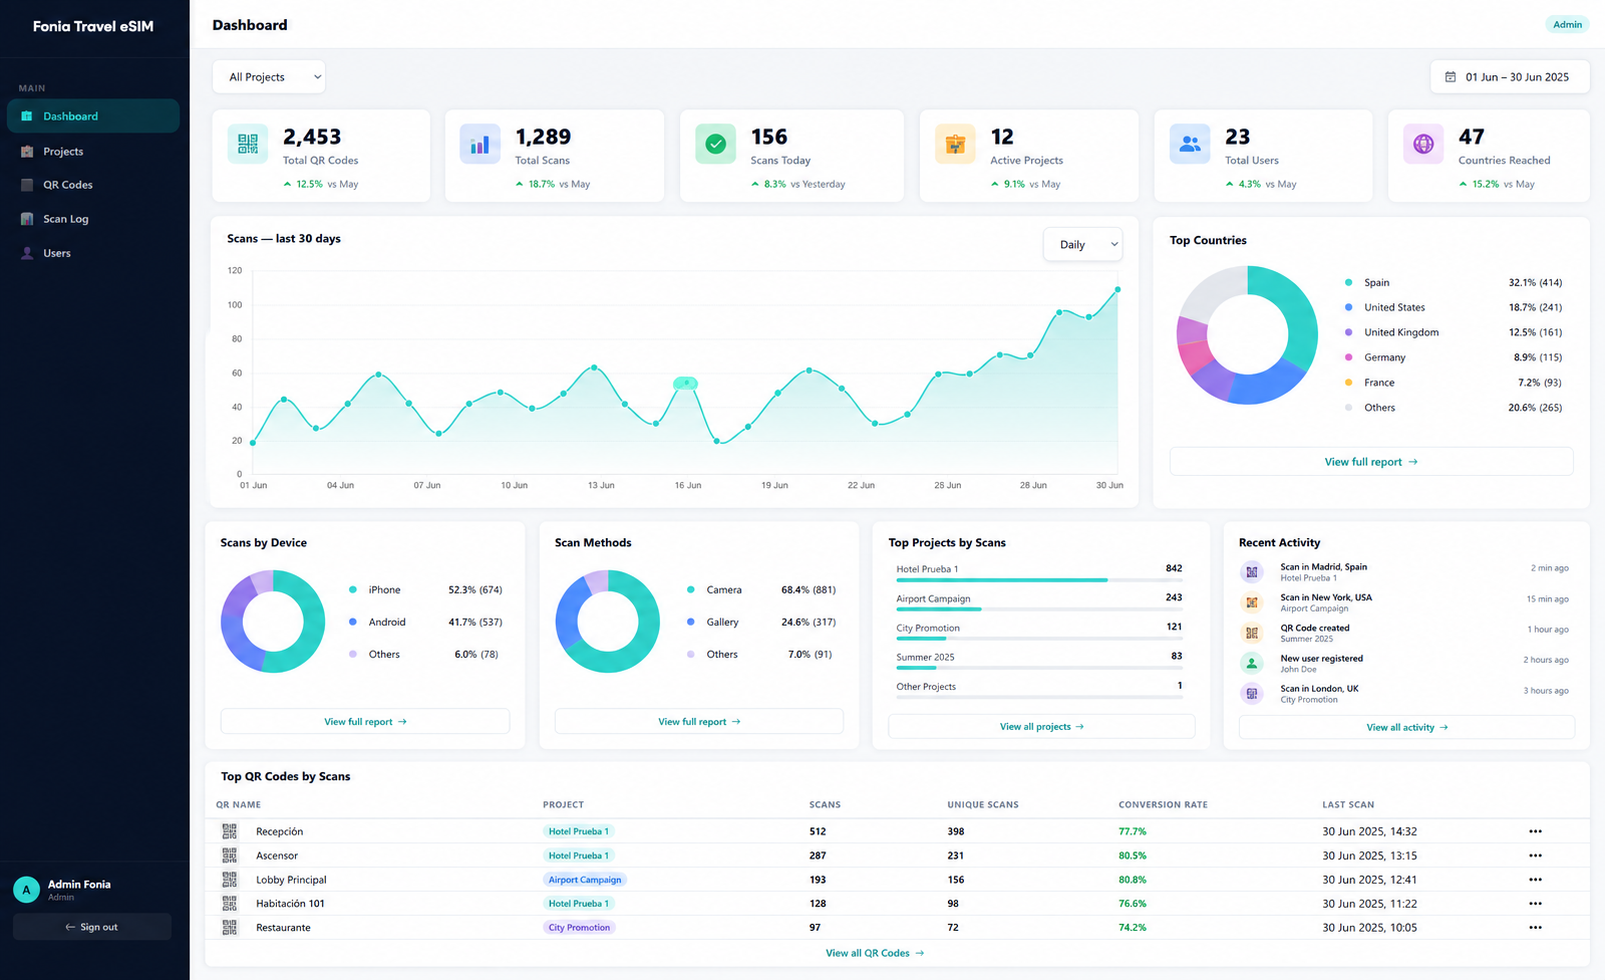Click the calendar icon in date range
1605x980 pixels.
tap(1450, 77)
